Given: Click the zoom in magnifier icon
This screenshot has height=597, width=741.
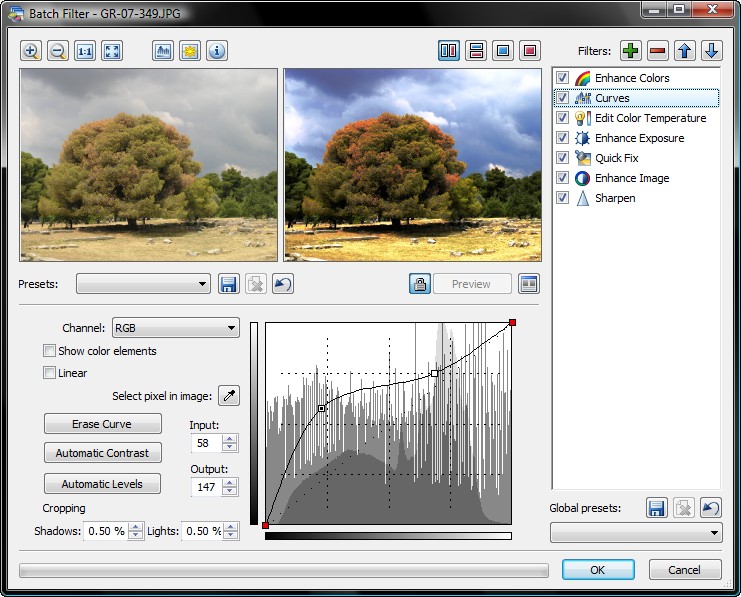Looking at the screenshot, I should [x=31, y=51].
